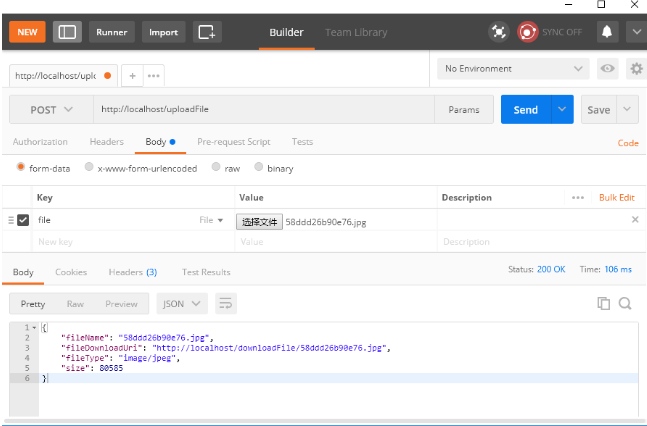The width and height of the screenshot is (647, 426).
Task: Click the environment quick look eye
Action: coord(607,69)
